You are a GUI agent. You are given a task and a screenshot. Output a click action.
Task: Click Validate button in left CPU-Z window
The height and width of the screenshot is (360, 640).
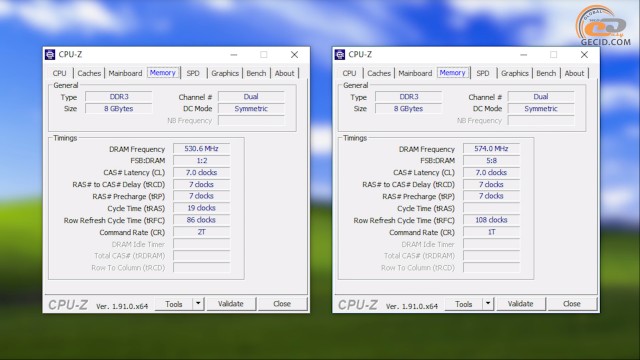(x=231, y=304)
